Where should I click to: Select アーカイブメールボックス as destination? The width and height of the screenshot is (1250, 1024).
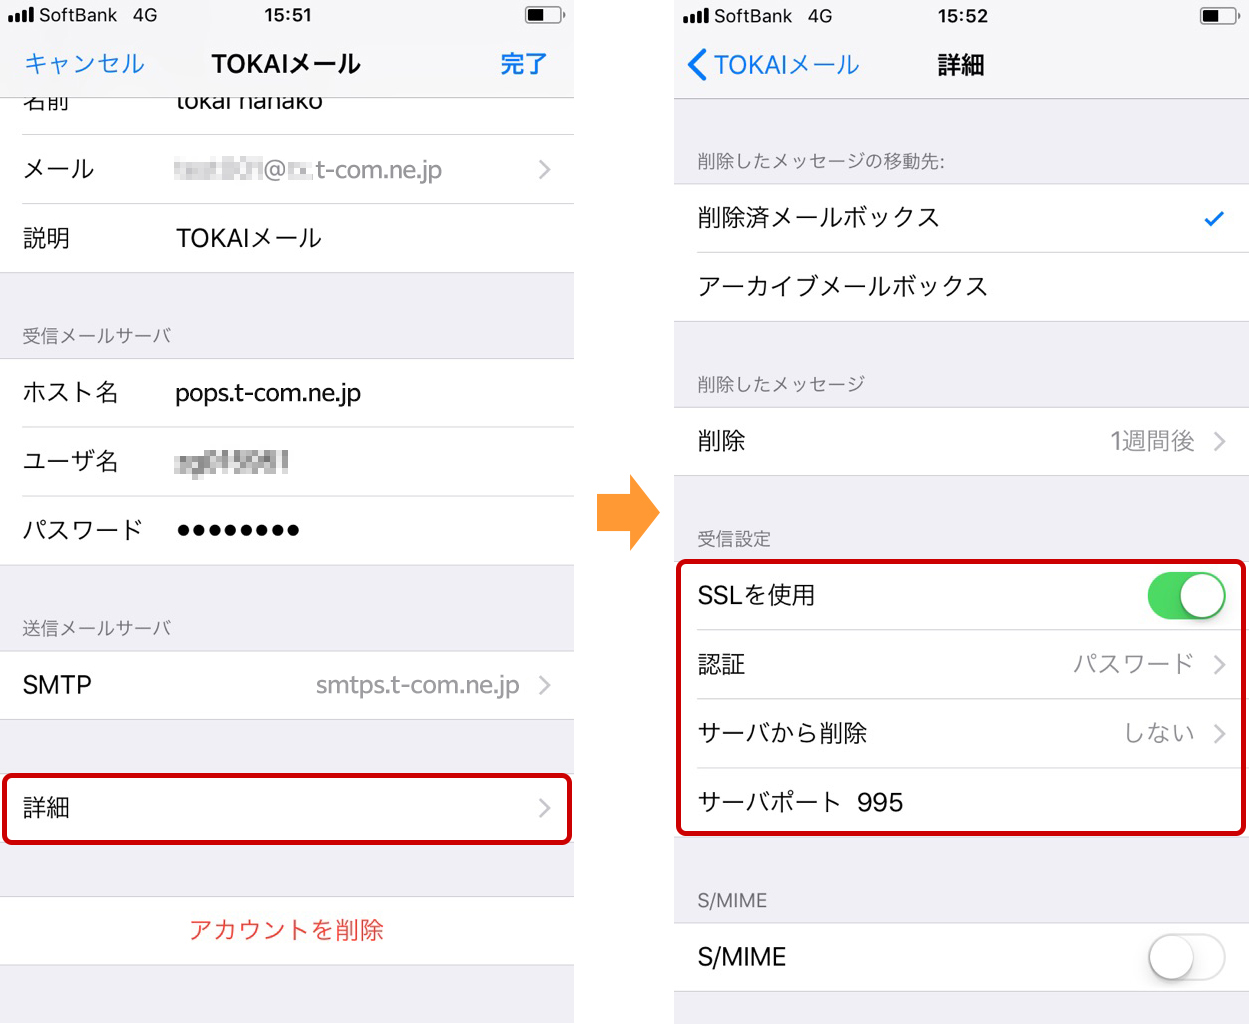coord(961,287)
